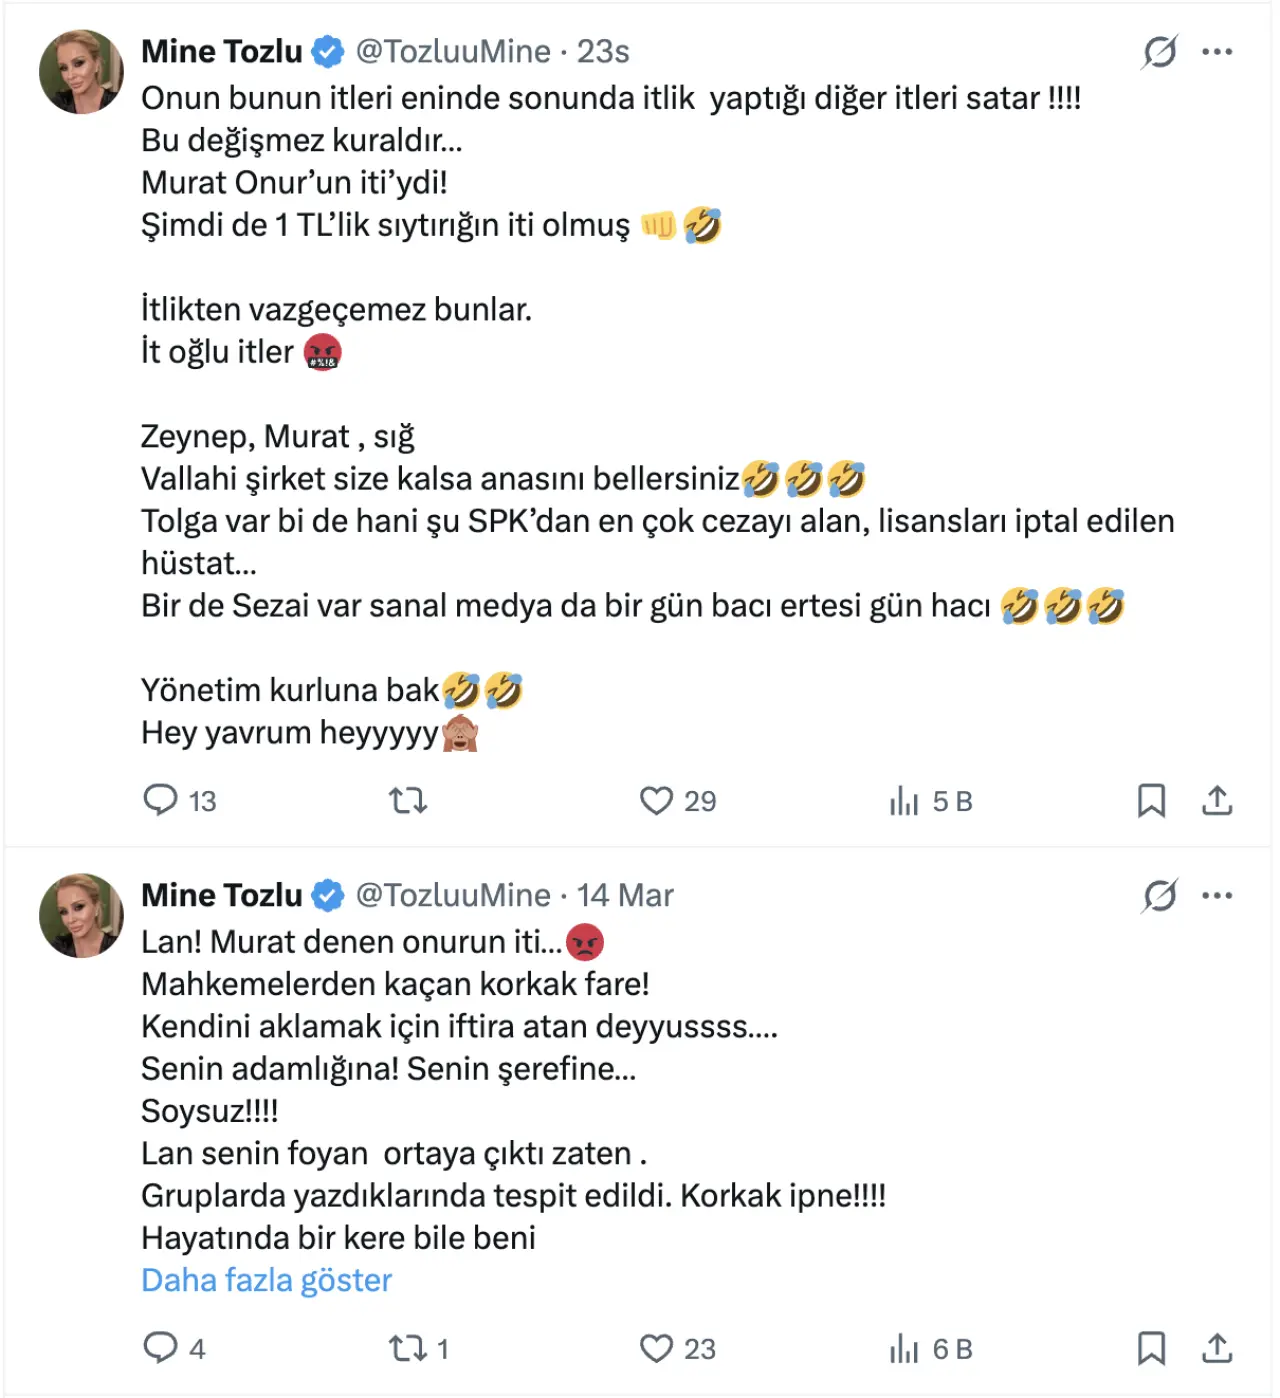Like the 14 Mar tweet with 23 likes
Screen dimensions: 1280x1398
point(656,1348)
